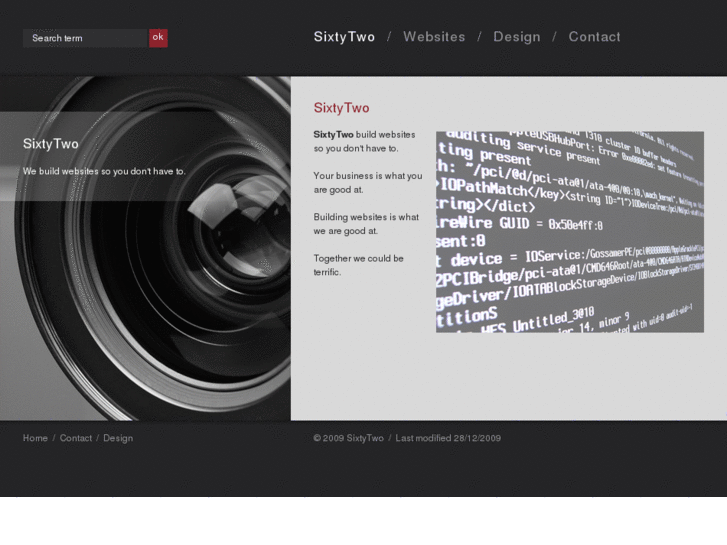Click the 'Last modified 28/12/2009' footer text
The height and width of the screenshot is (545, 727).
pos(448,438)
